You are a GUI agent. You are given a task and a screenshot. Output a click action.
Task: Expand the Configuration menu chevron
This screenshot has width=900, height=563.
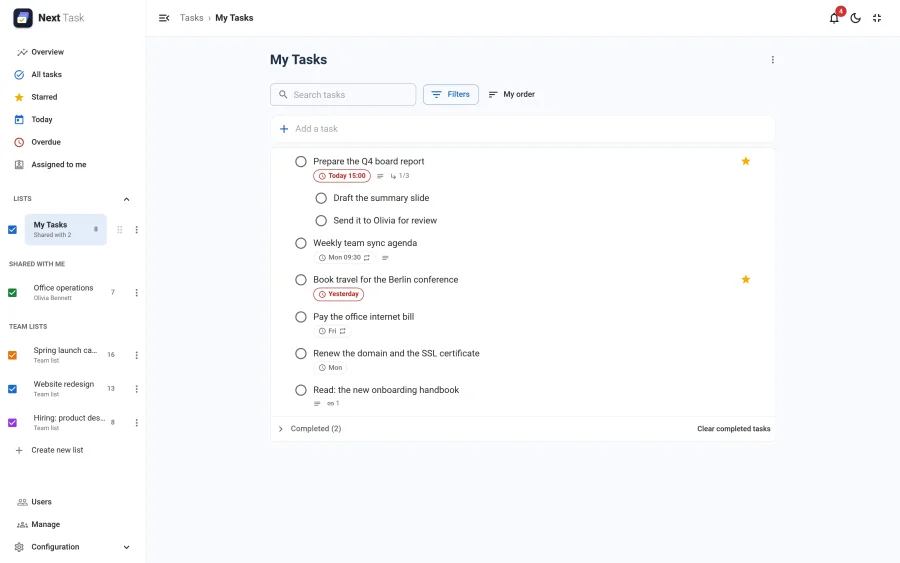click(x=126, y=547)
